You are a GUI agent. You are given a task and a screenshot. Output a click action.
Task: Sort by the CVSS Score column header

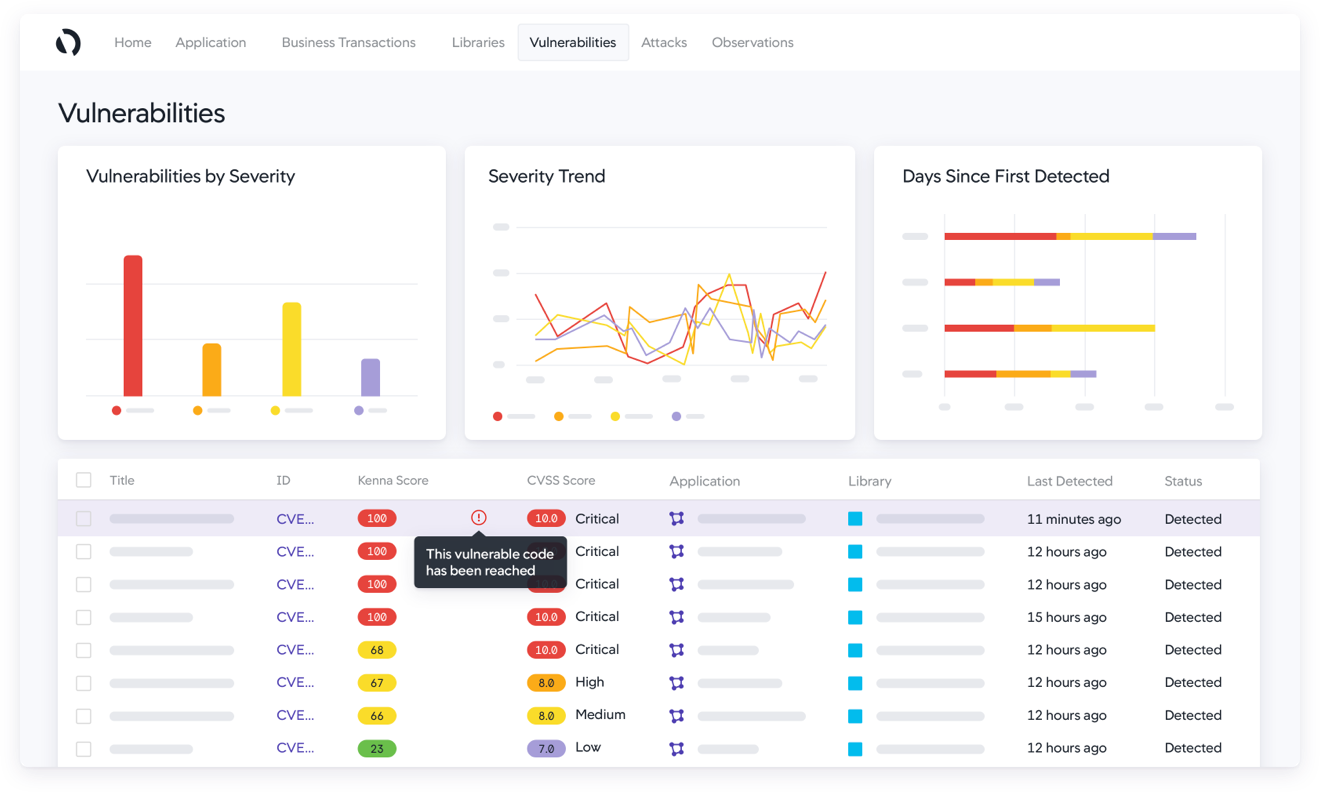tap(561, 481)
